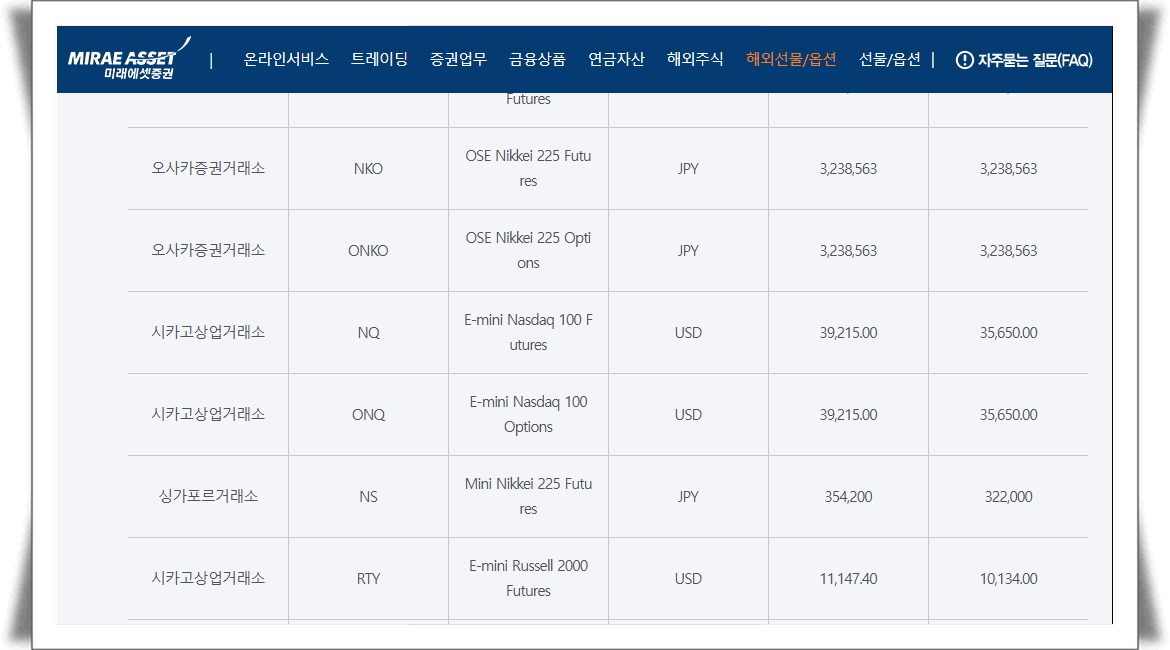Click the NKO product code cell
This screenshot has height=650, width=1170.
[368, 169]
